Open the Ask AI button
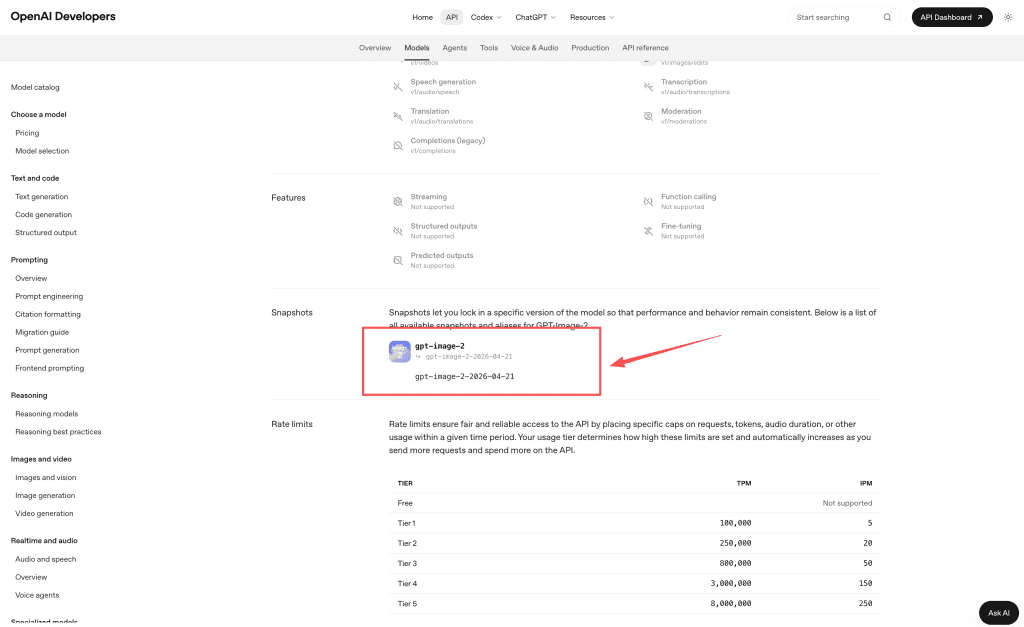Viewport: 1024px width, 627px height. click(x=999, y=613)
